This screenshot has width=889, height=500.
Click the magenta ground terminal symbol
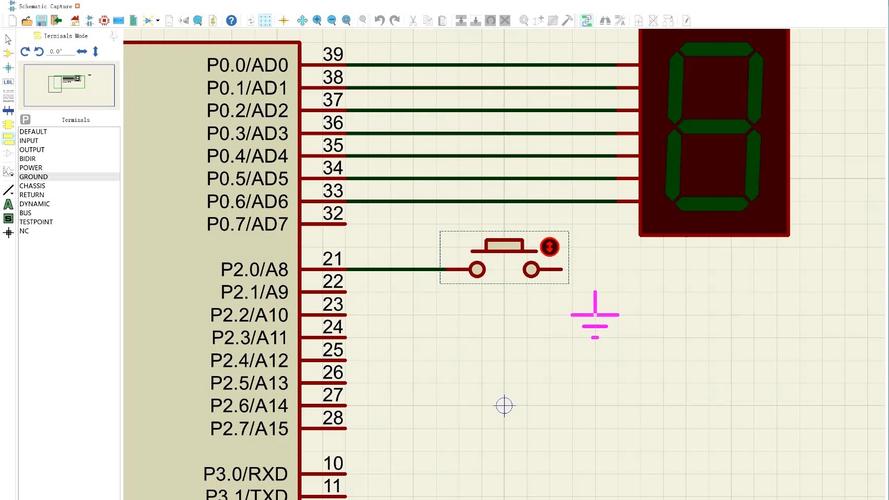click(595, 315)
